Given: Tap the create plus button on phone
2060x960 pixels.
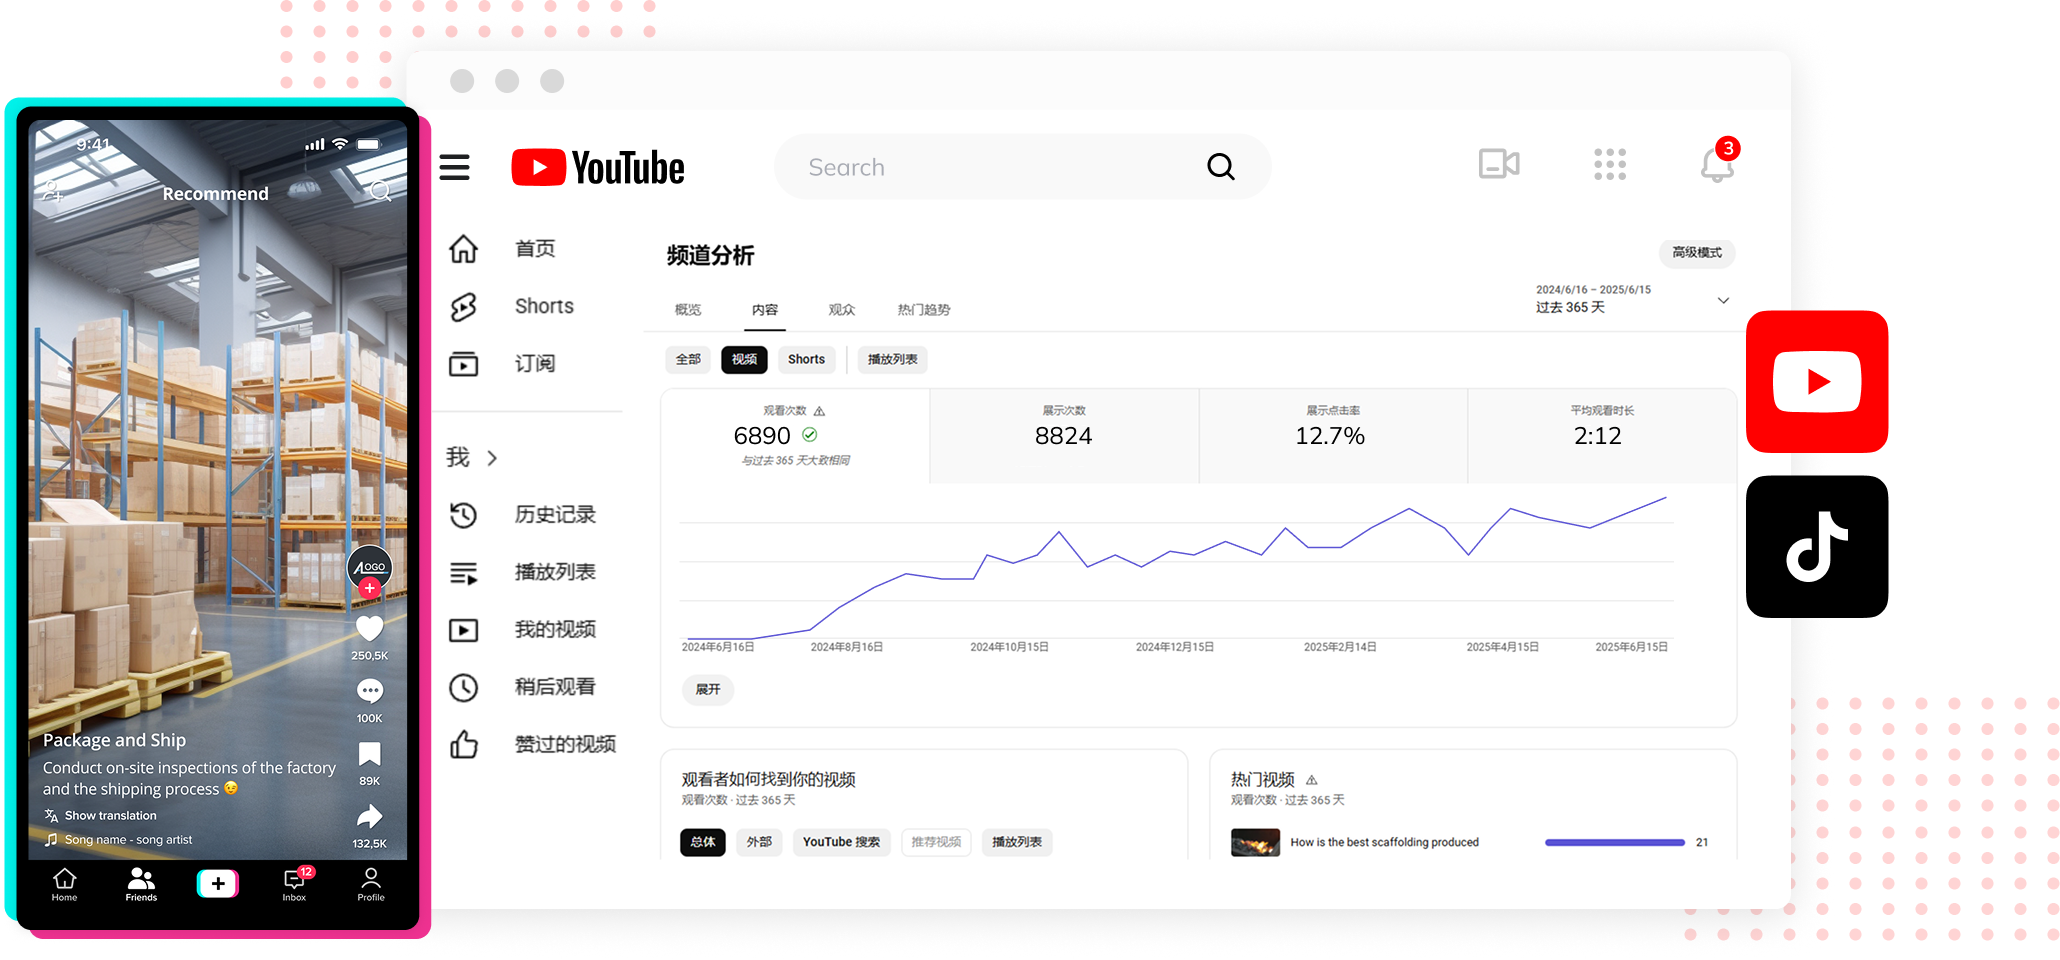Looking at the screenshot, I should pyautogui.click(x=218, y=884).
